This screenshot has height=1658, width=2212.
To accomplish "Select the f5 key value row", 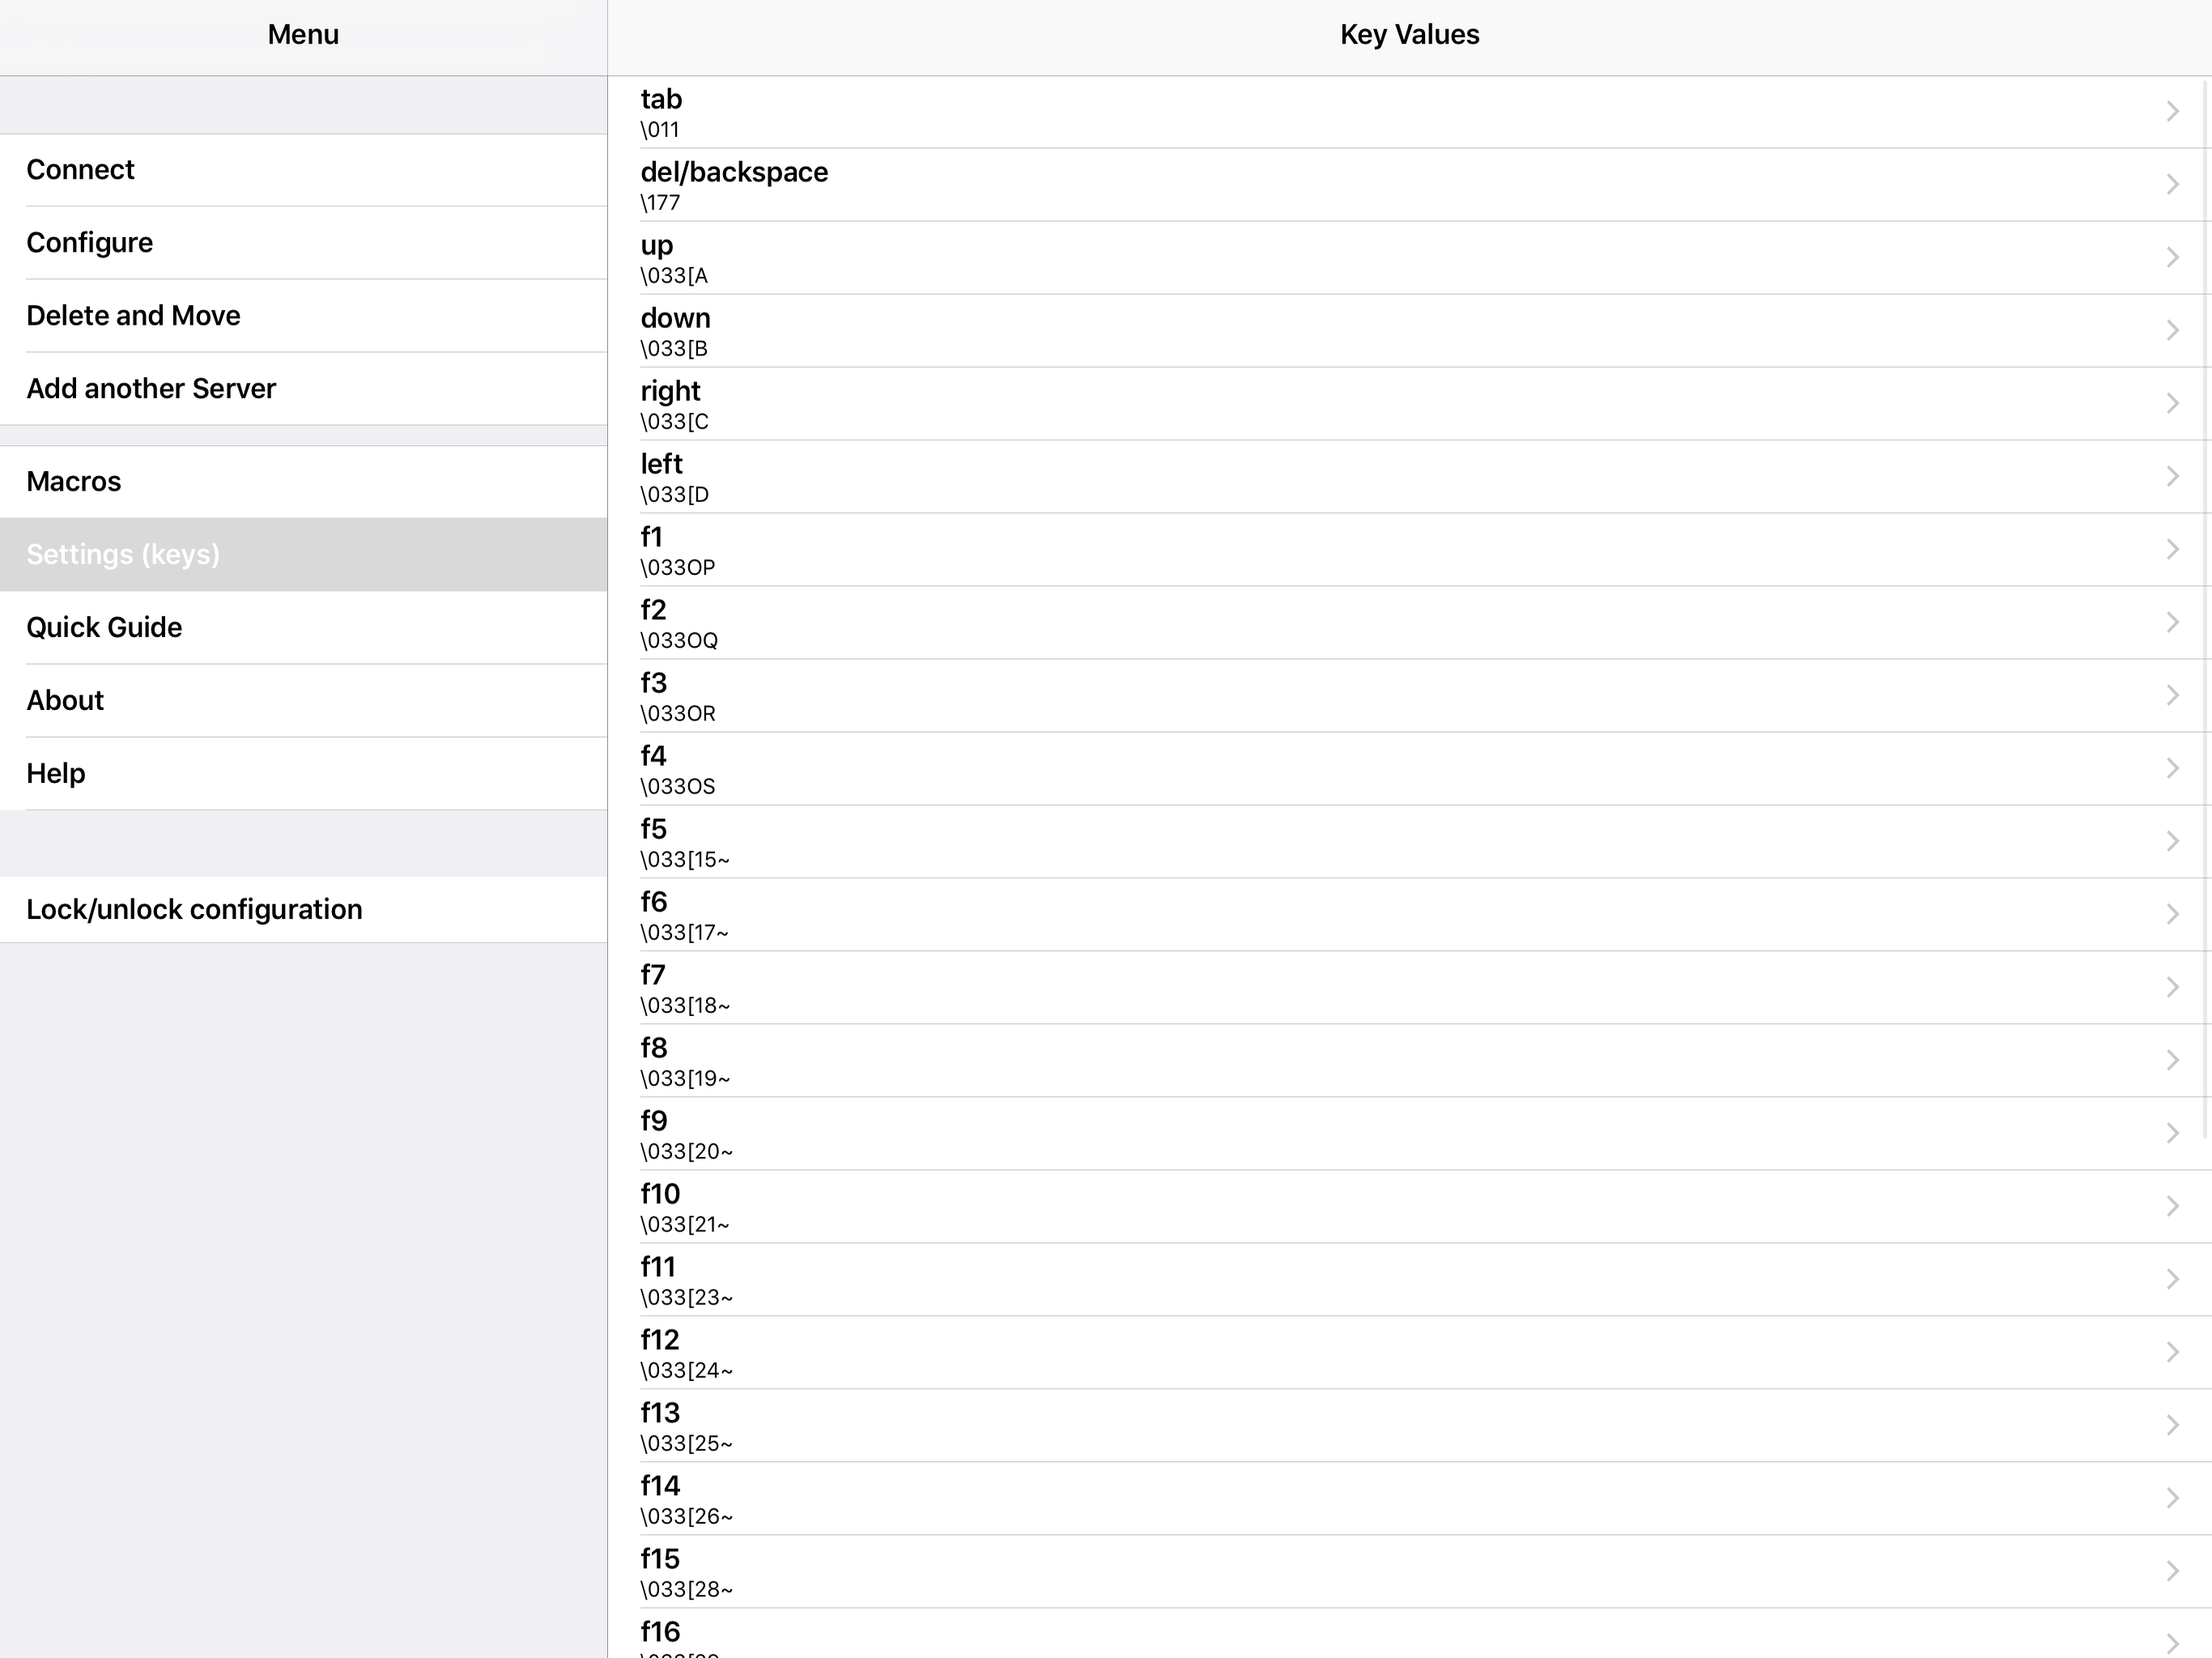I will click(1400, 842).
